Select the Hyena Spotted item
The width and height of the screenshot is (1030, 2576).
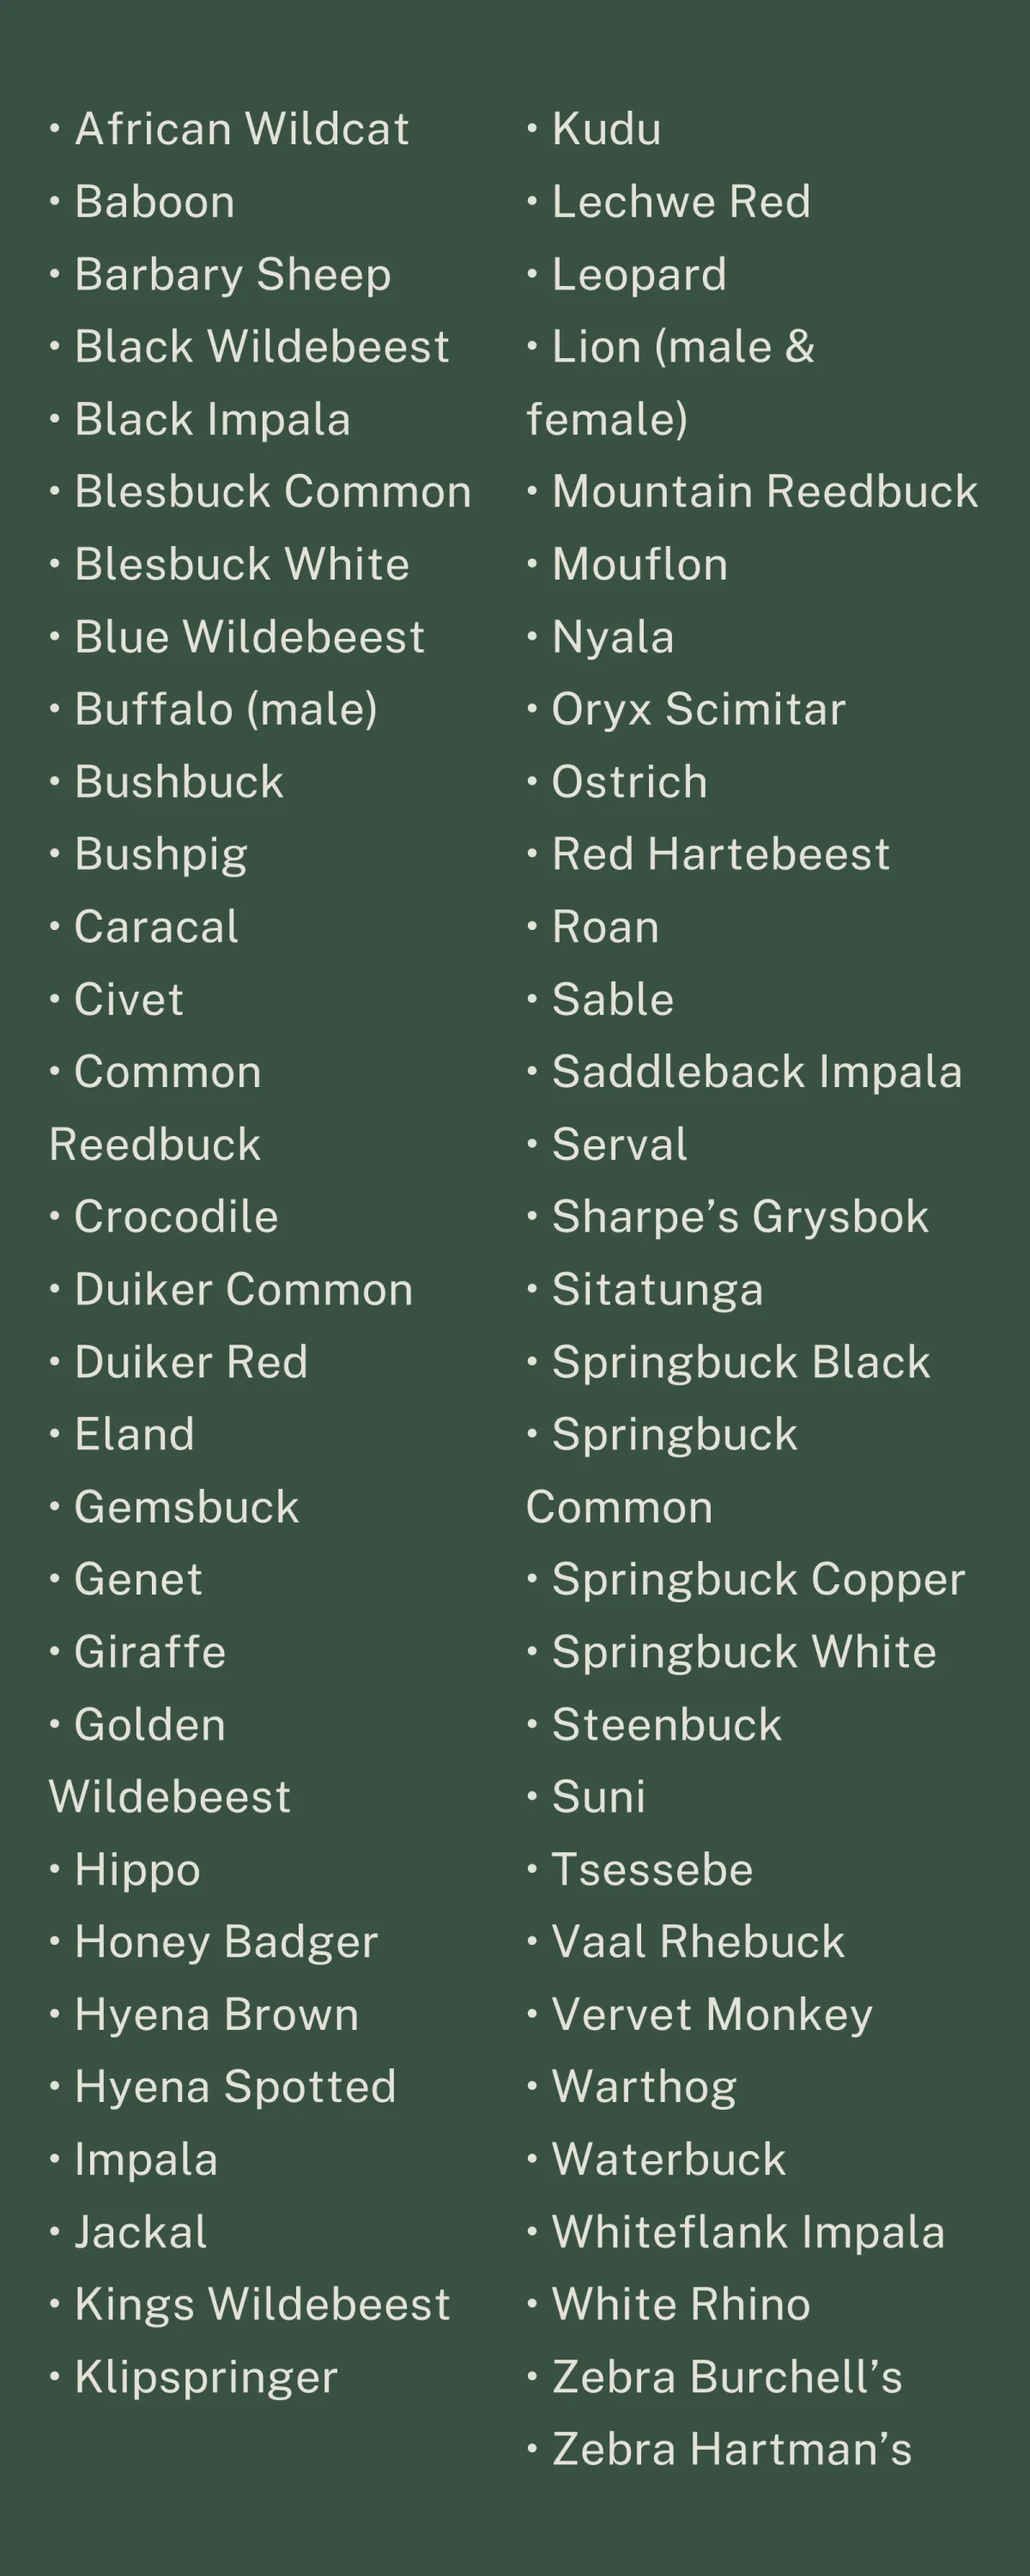(235, 2087)
